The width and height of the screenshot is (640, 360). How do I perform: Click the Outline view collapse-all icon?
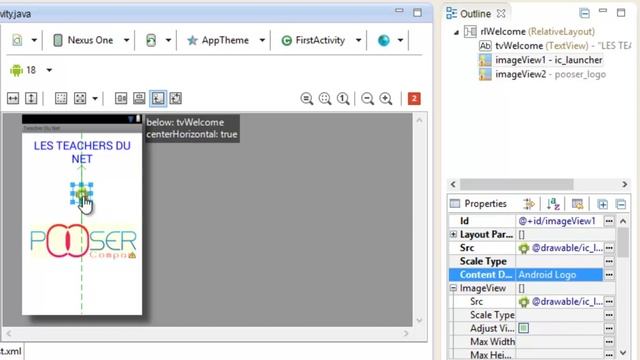(x=584, y=13)
